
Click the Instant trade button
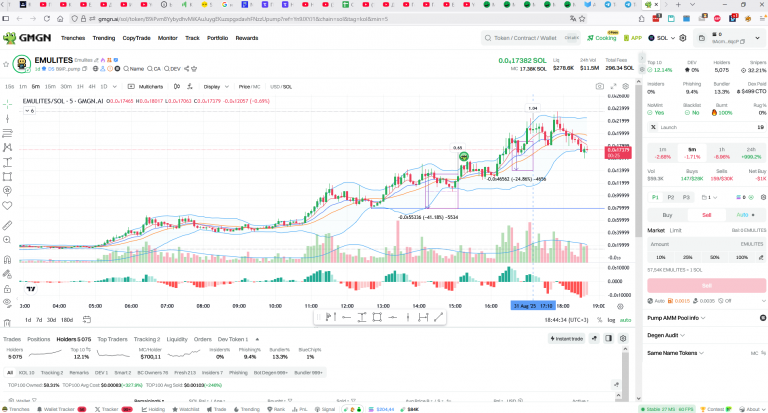(567, 339)
